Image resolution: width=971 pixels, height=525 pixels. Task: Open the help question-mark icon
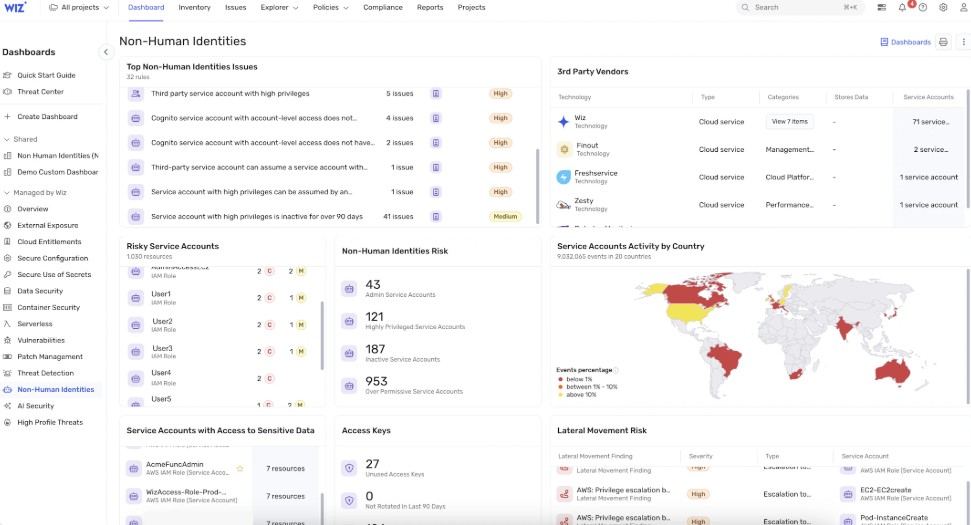(x=923, y=7)
